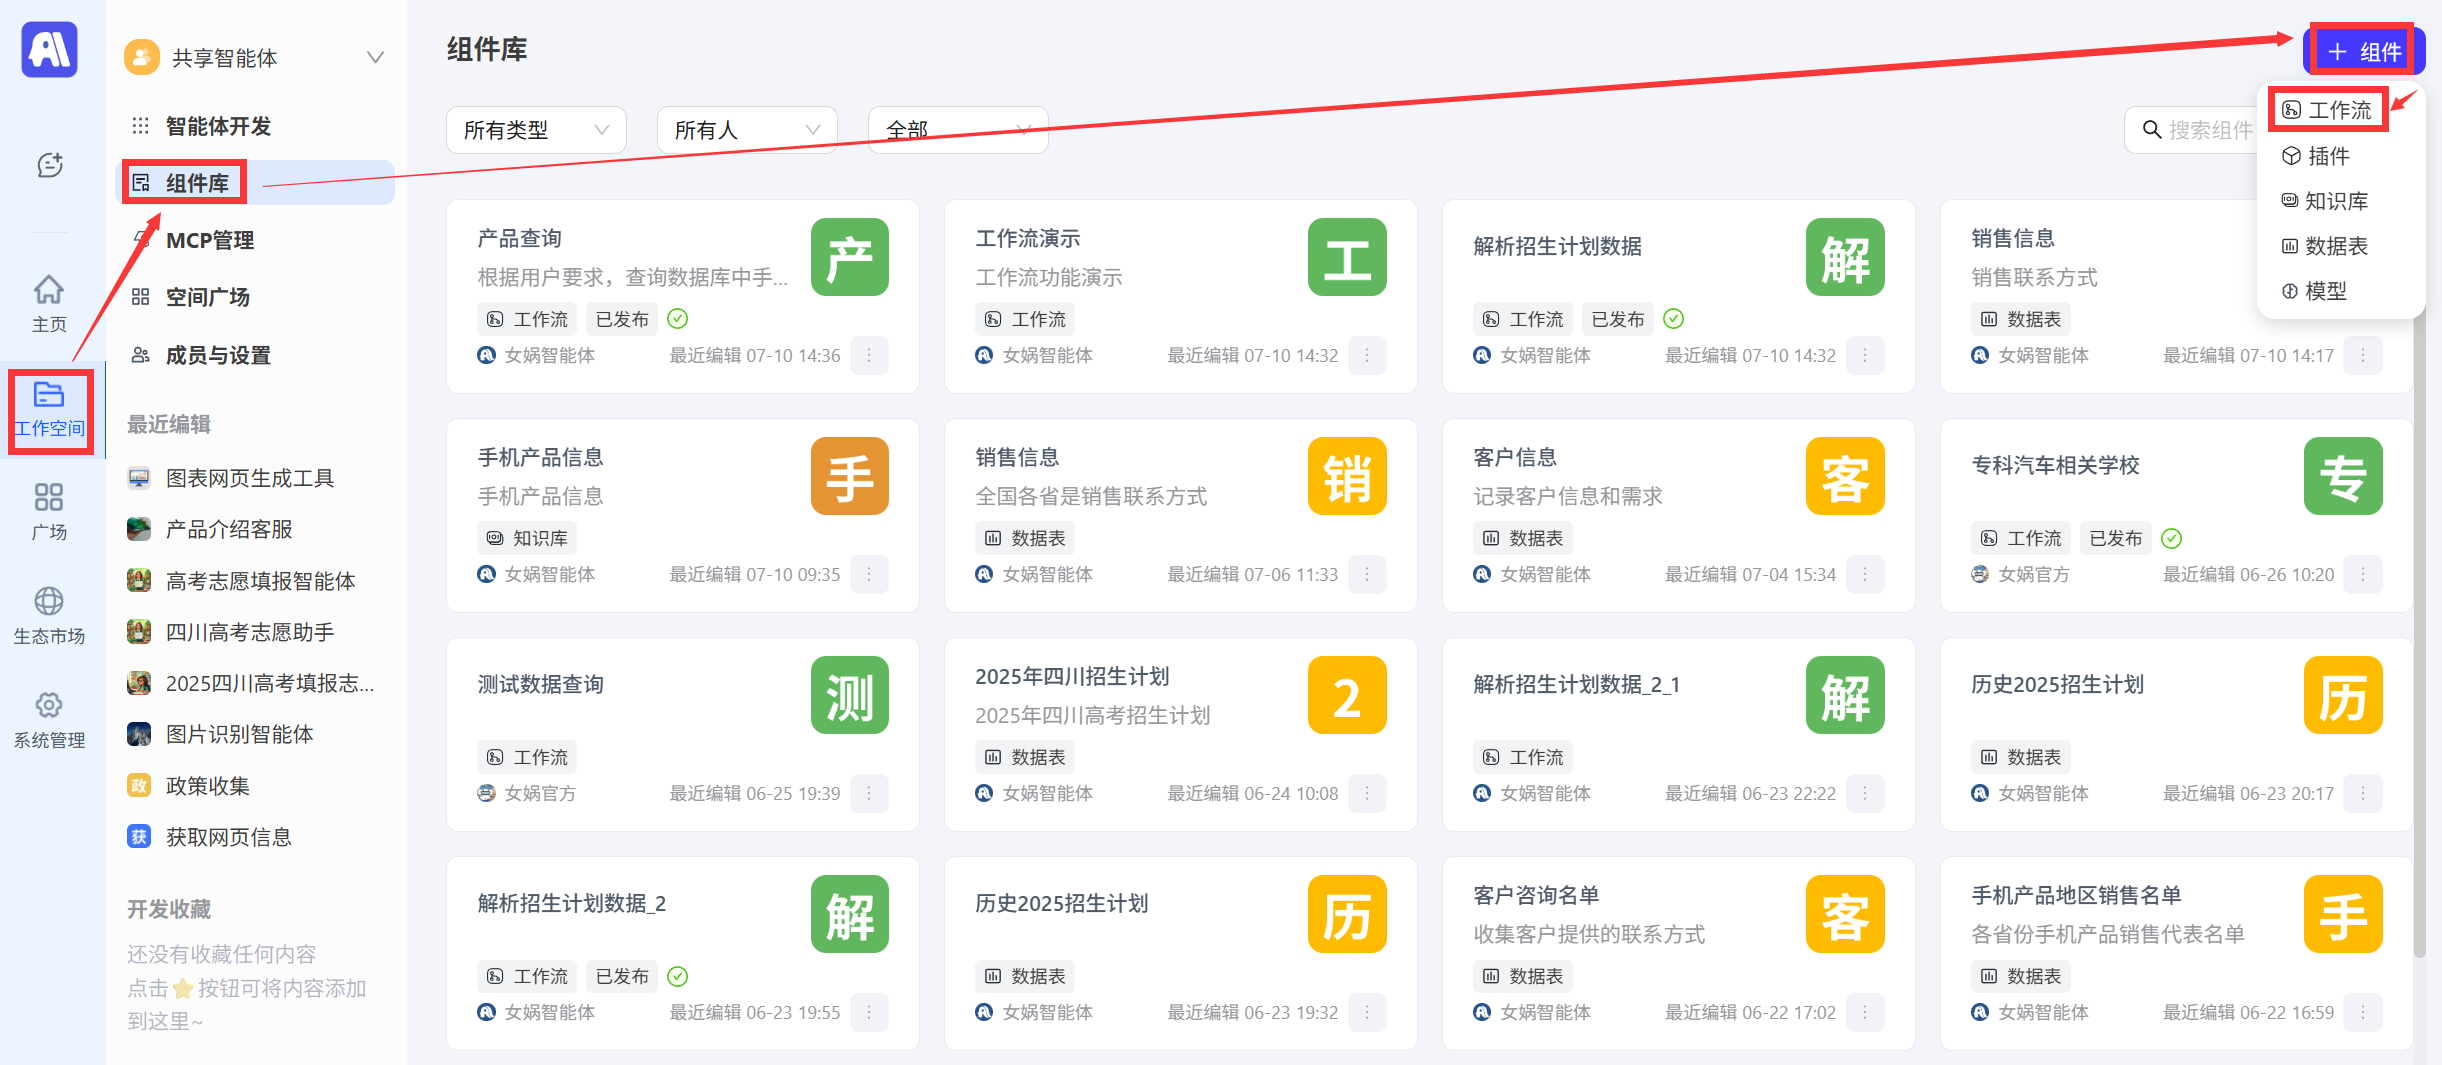Click the + 组件 add button
2442x1065 pixels.
click(2363, 51)
